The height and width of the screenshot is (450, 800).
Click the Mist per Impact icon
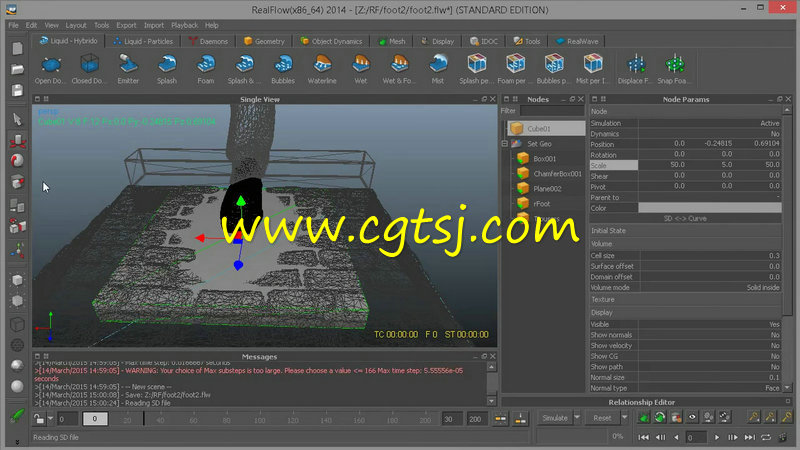[593, 64]
